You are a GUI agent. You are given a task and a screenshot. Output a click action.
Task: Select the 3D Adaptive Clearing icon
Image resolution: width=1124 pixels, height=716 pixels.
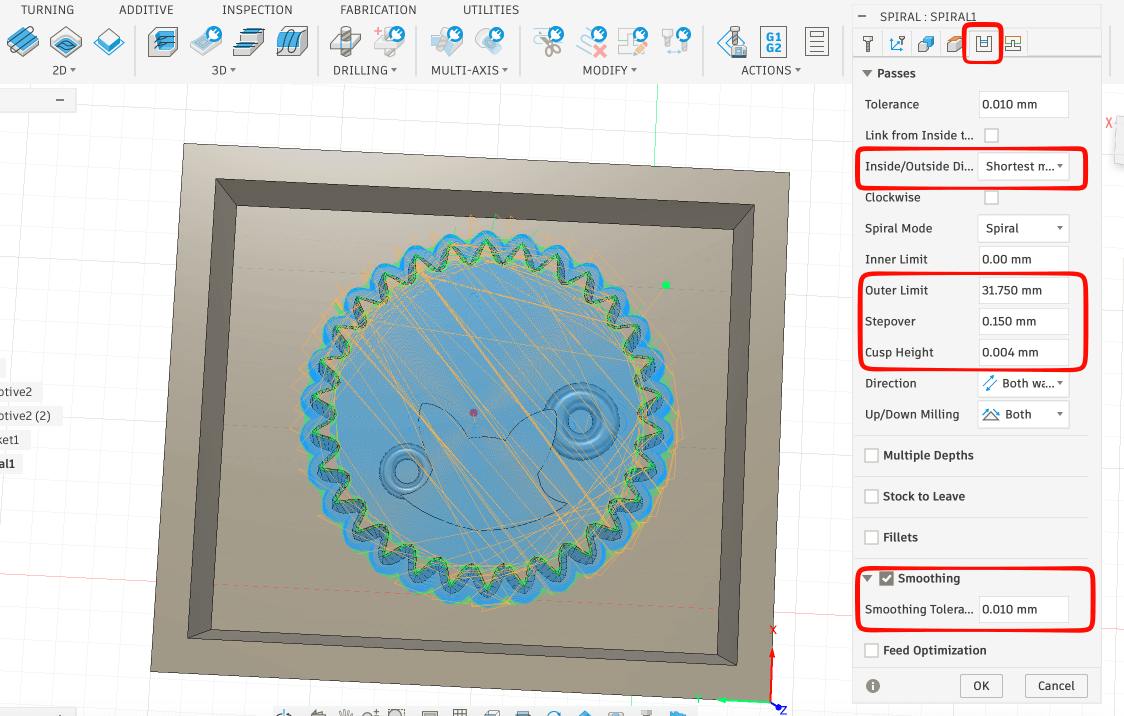(163, 42)
